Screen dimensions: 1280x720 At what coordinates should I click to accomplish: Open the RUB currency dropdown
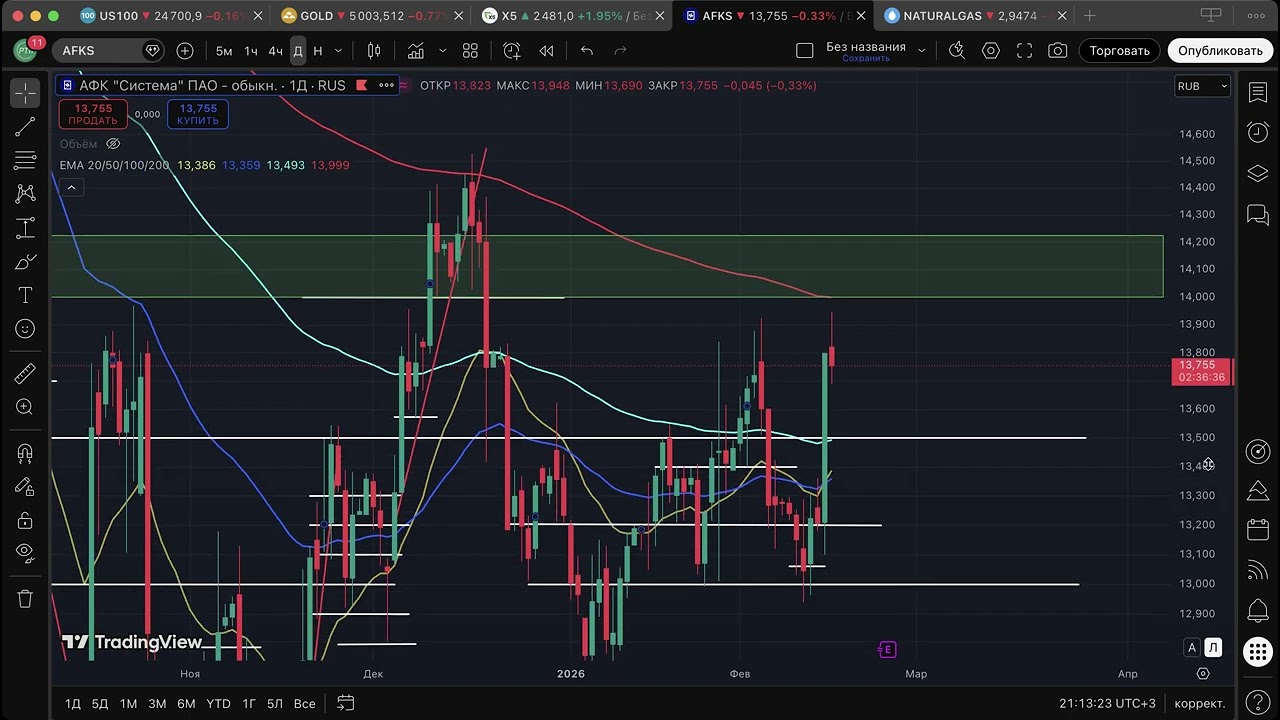coord(1202,86)
